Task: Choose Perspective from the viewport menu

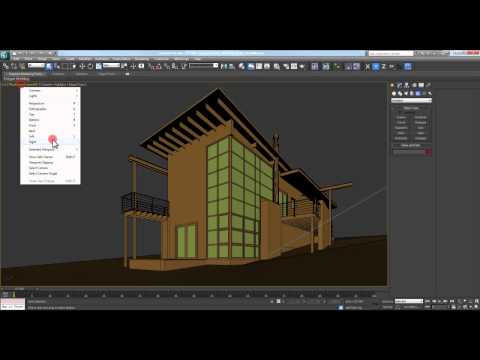Action: [x=50, y=103]
